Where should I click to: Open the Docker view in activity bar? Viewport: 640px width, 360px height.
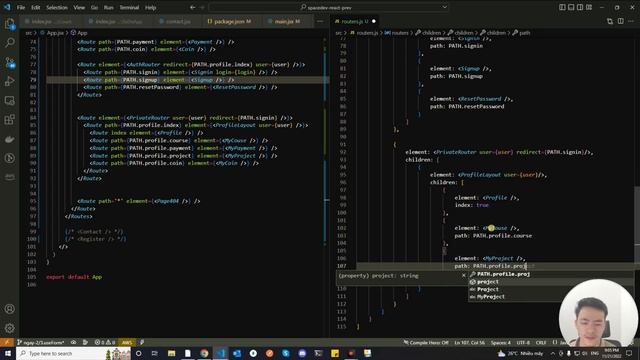coord(9,139)
